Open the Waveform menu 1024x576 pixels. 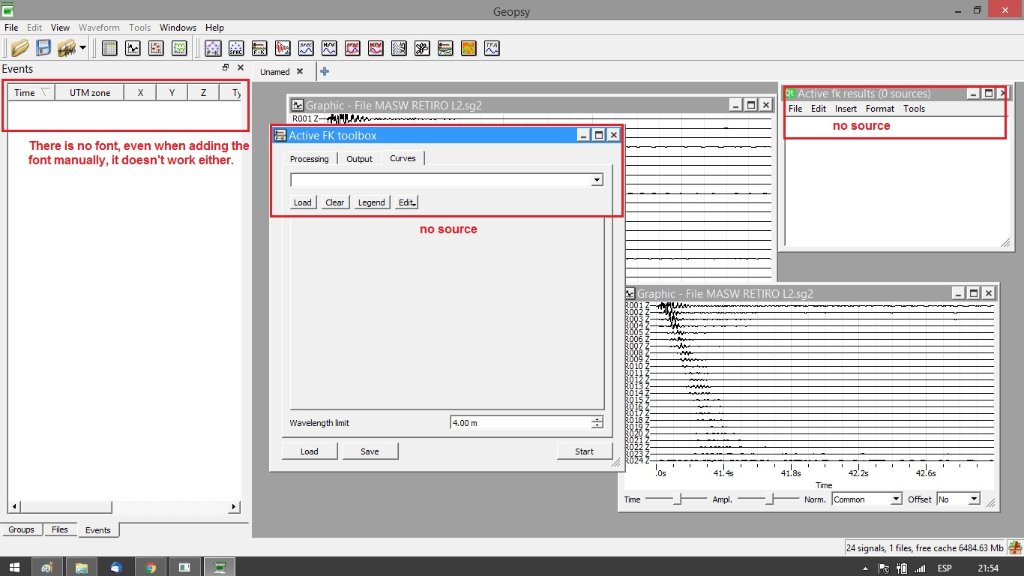click(98, 28)
